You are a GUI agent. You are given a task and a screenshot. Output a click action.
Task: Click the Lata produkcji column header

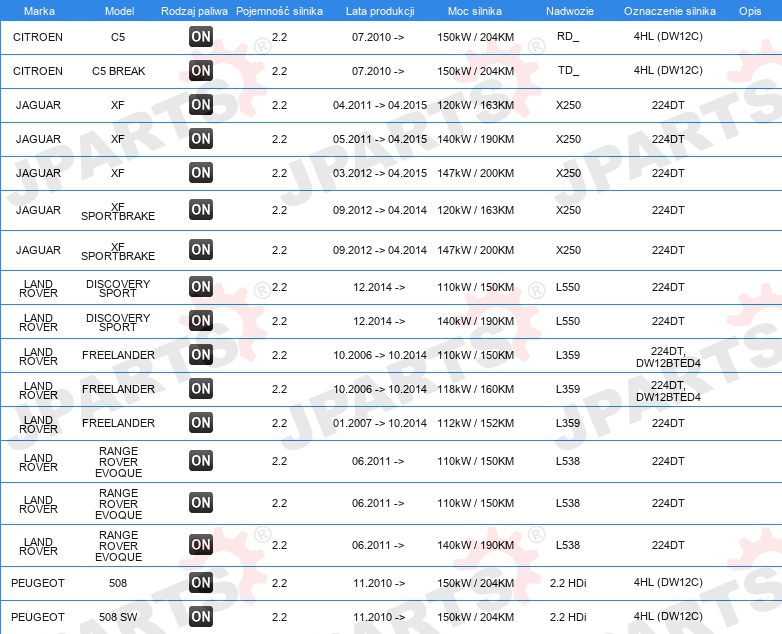point(380,11)
